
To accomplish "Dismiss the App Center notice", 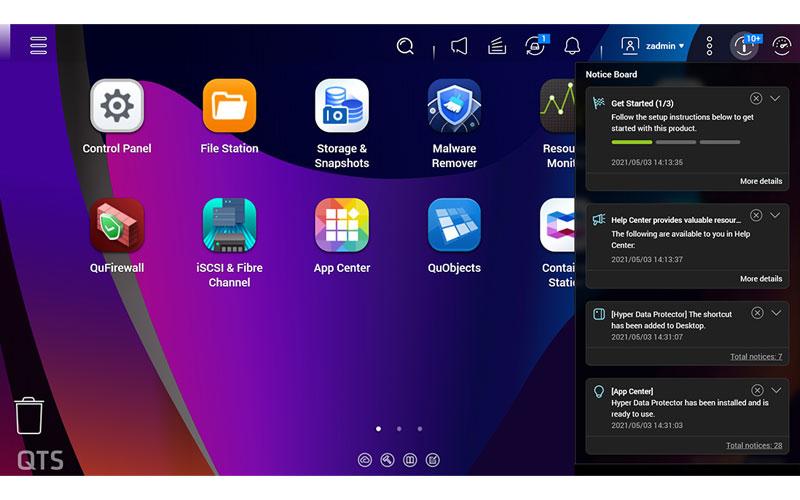I will click(757, 390).
